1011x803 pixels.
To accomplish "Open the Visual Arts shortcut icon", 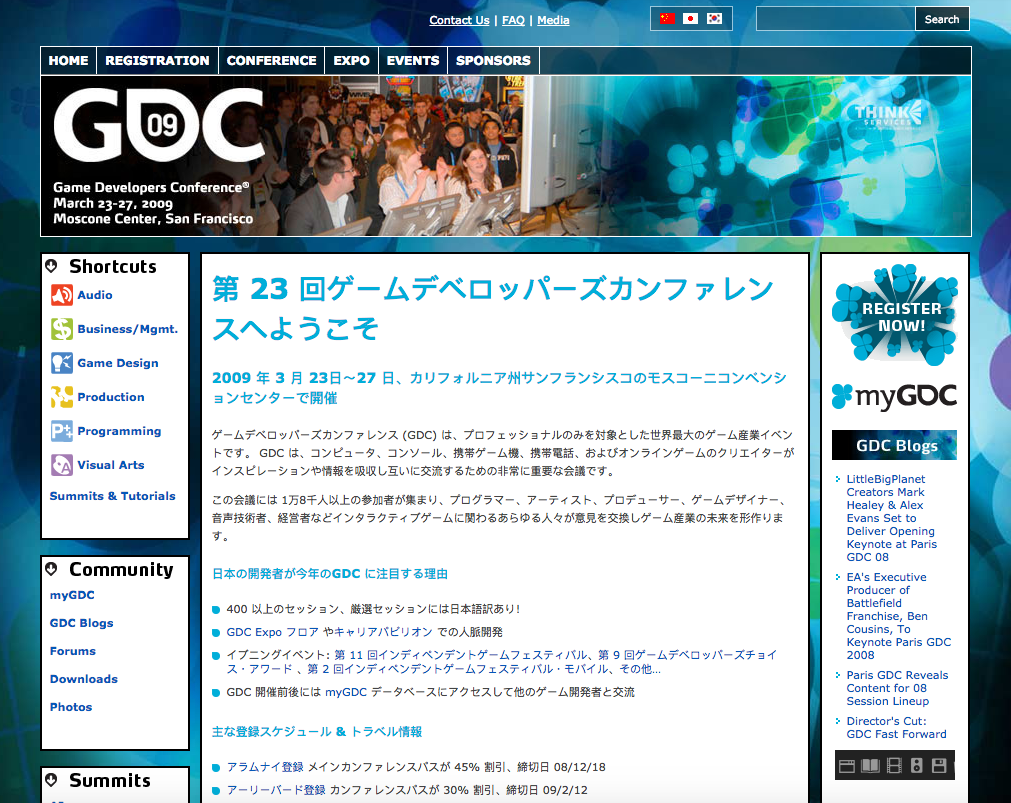I will [62, 465].
